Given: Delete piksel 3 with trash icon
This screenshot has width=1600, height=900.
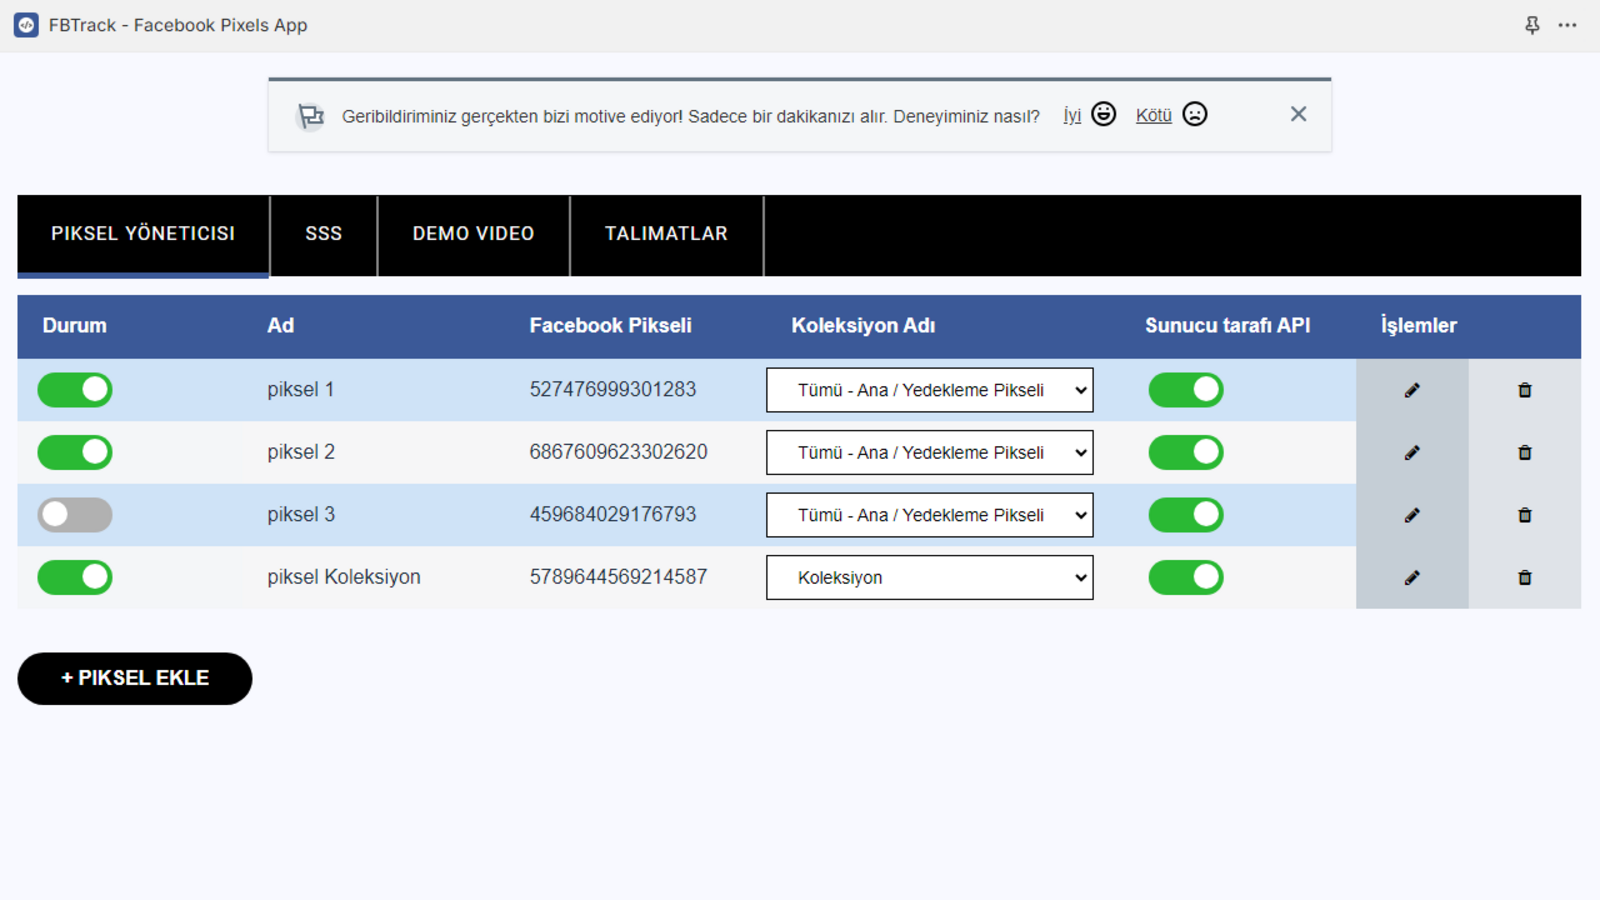Looking at the screenshot, I should click(1525, 515).
